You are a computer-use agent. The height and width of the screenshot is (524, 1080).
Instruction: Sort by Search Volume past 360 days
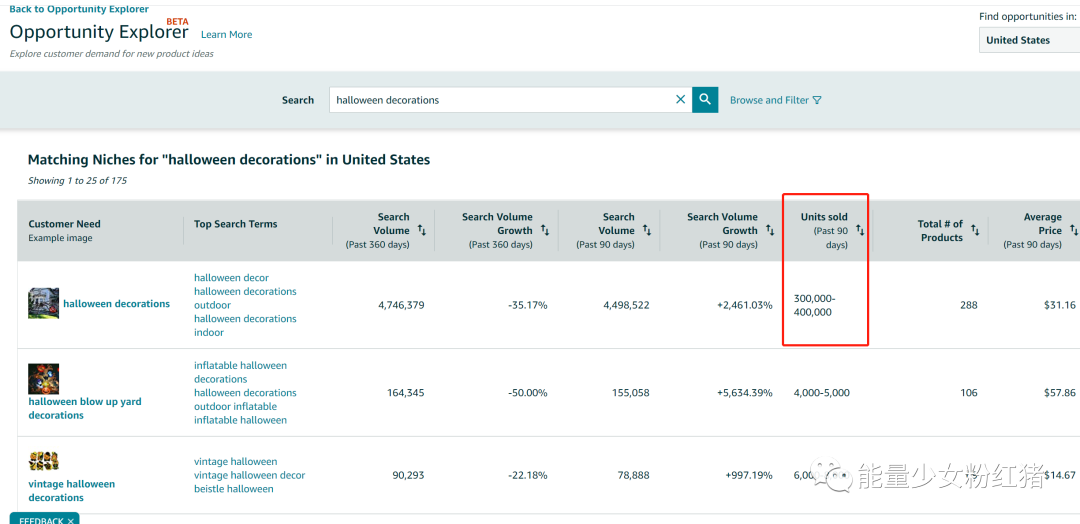point(422,230)
